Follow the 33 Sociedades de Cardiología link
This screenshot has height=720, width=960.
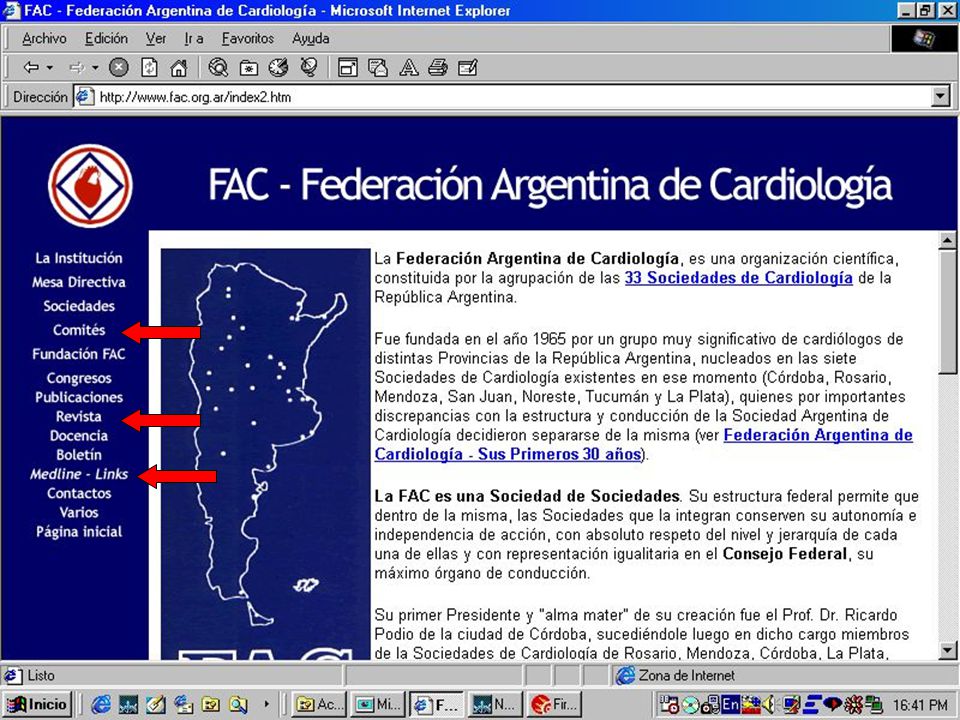coord(738,278)
